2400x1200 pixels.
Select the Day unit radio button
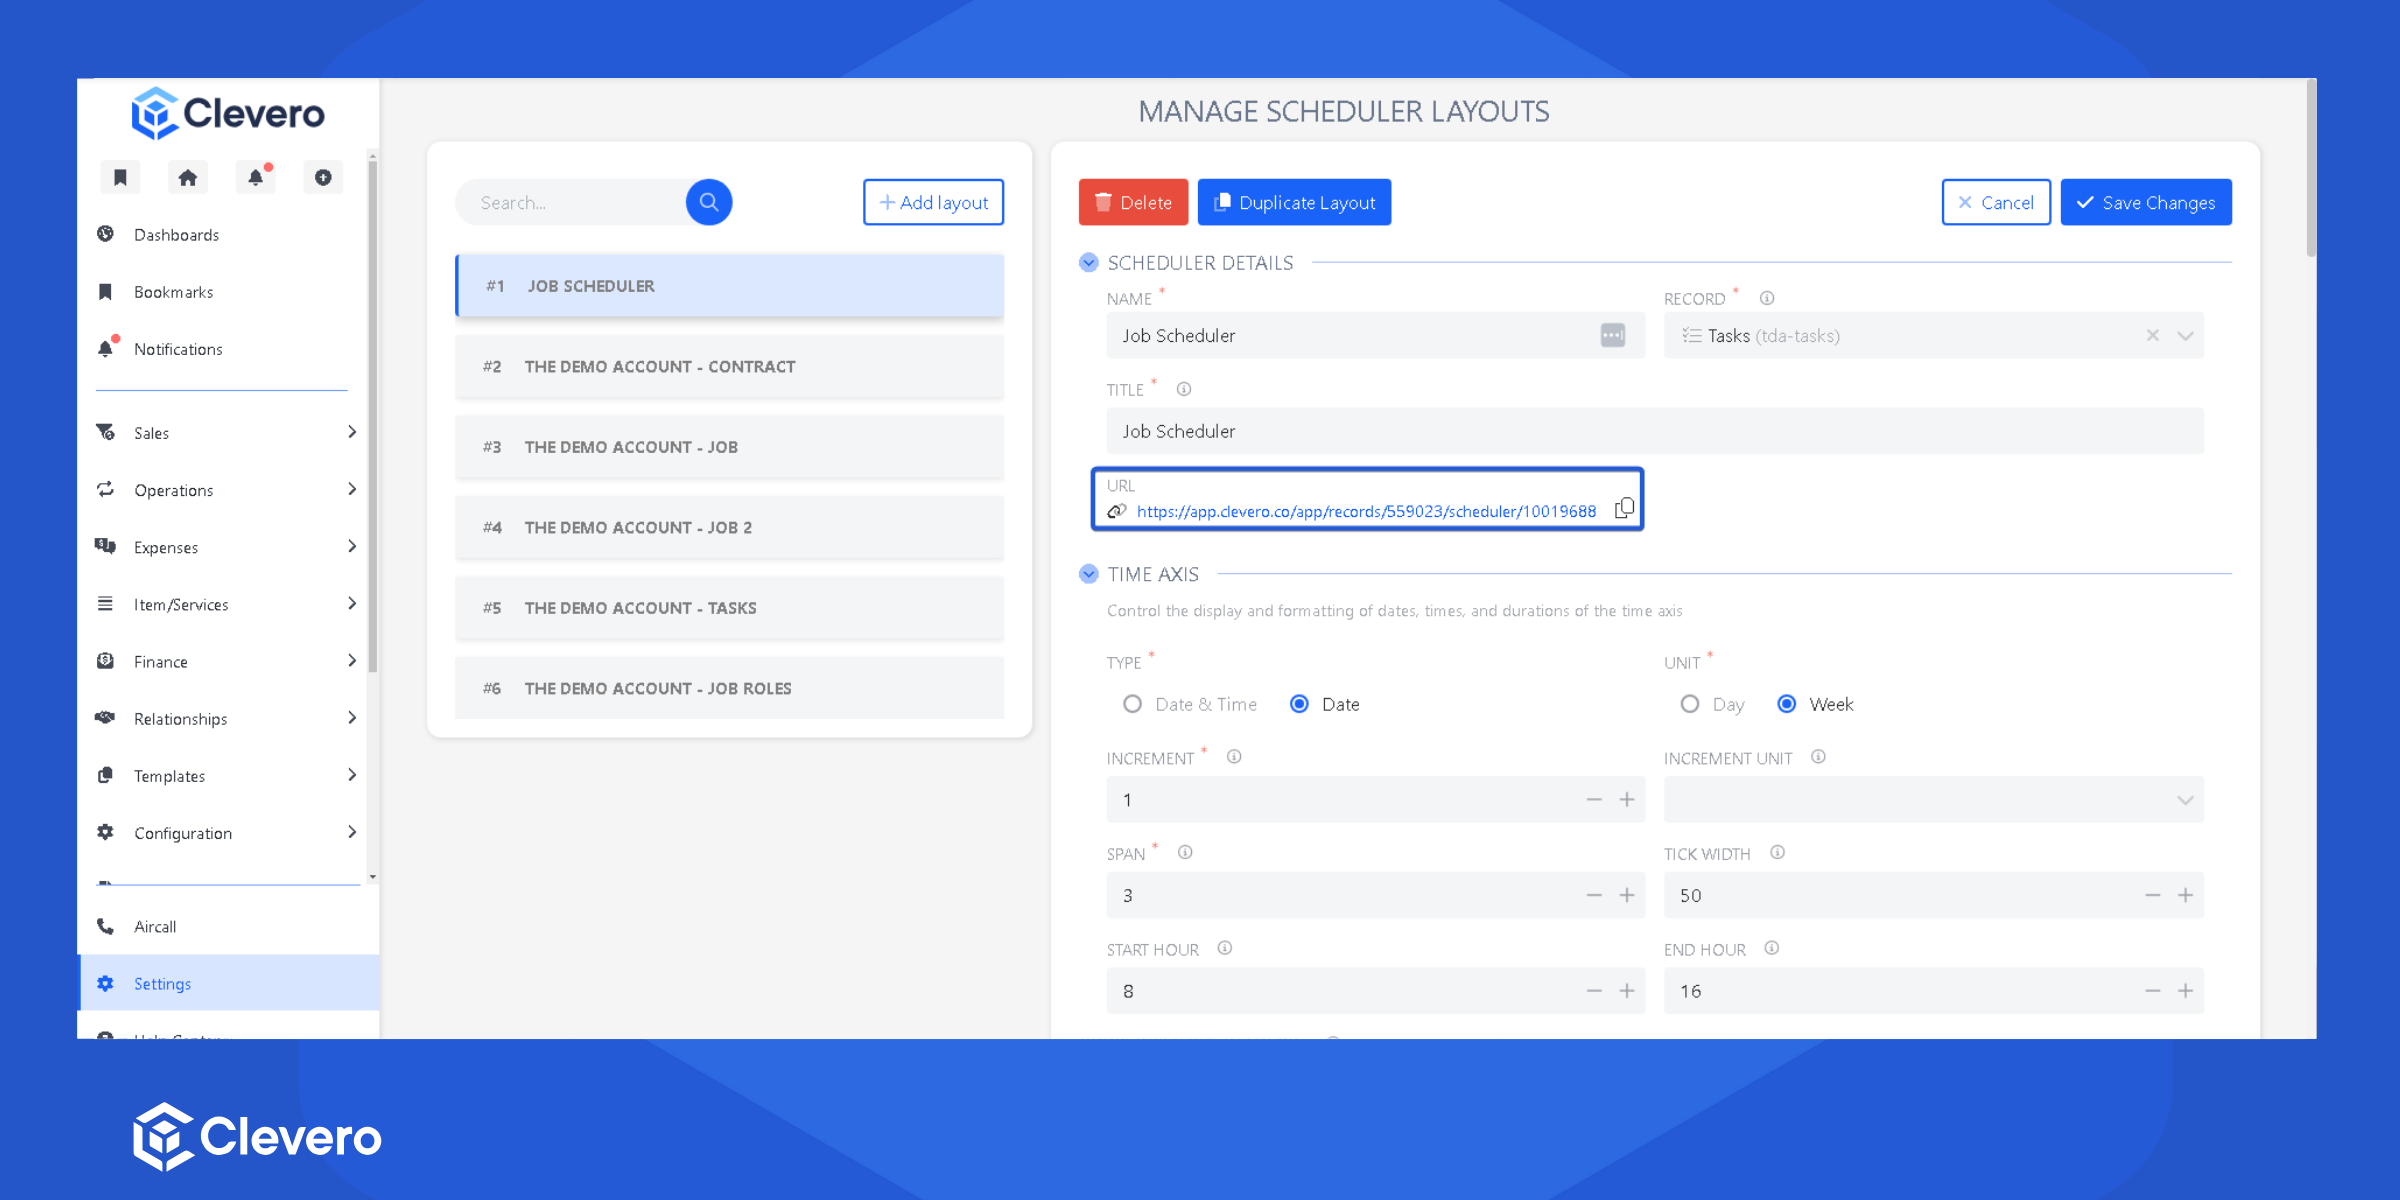click(x=1690, y=704)
